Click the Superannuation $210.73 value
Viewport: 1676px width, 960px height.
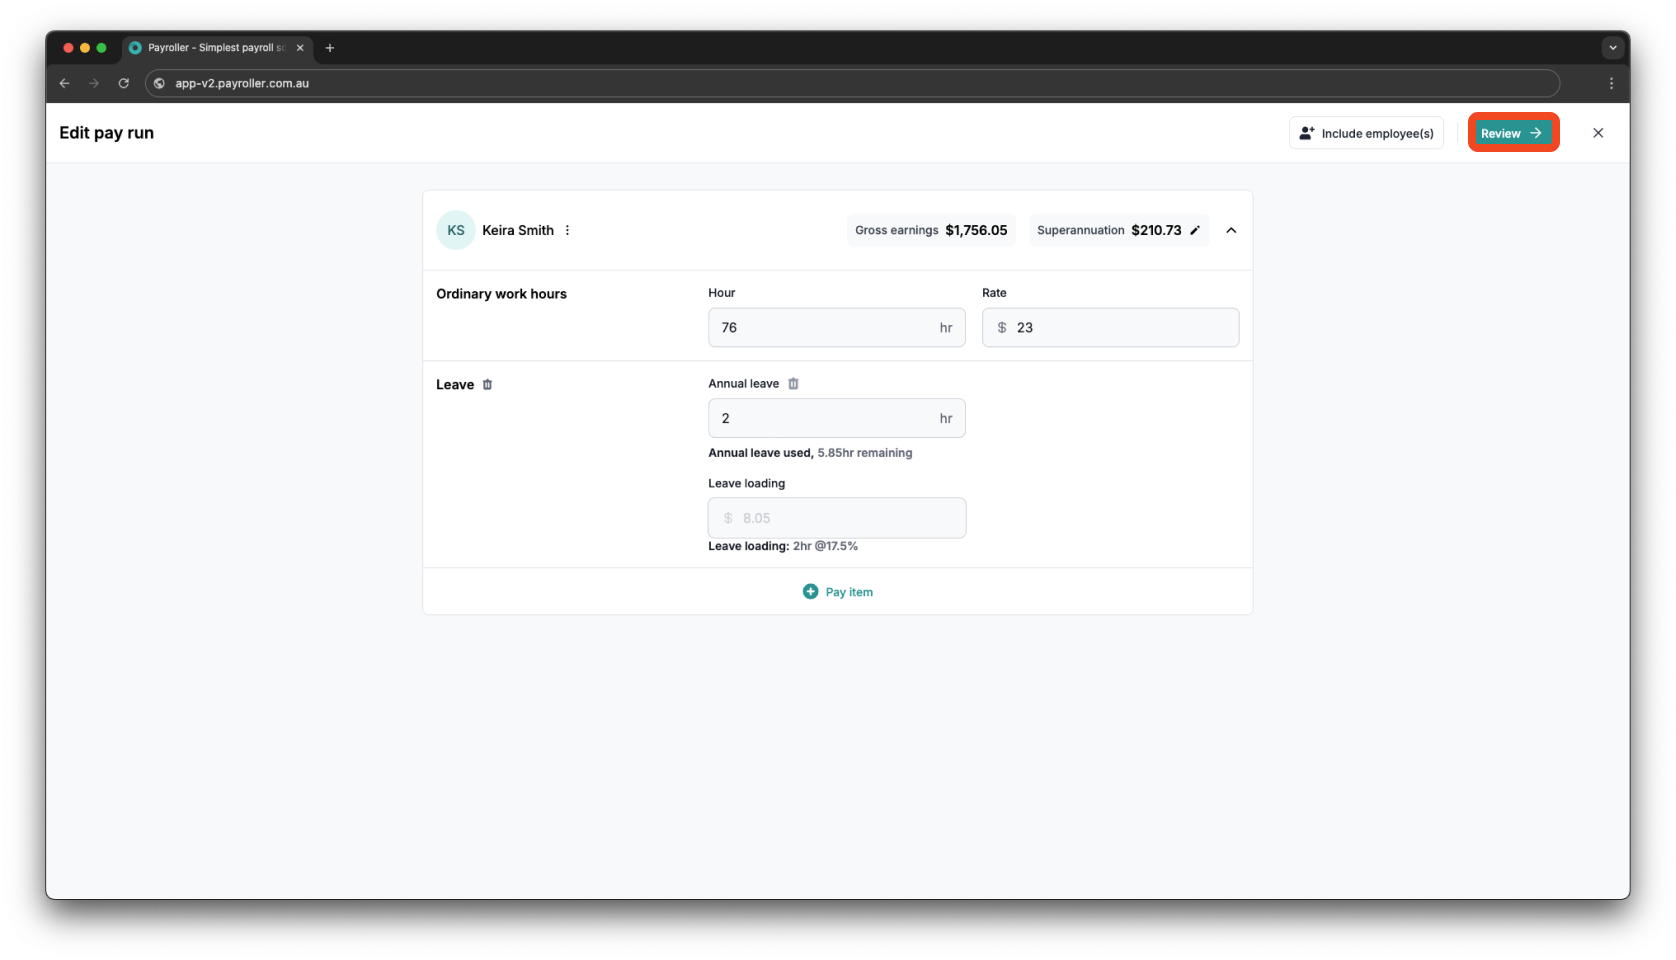[x=1156, y=230]
